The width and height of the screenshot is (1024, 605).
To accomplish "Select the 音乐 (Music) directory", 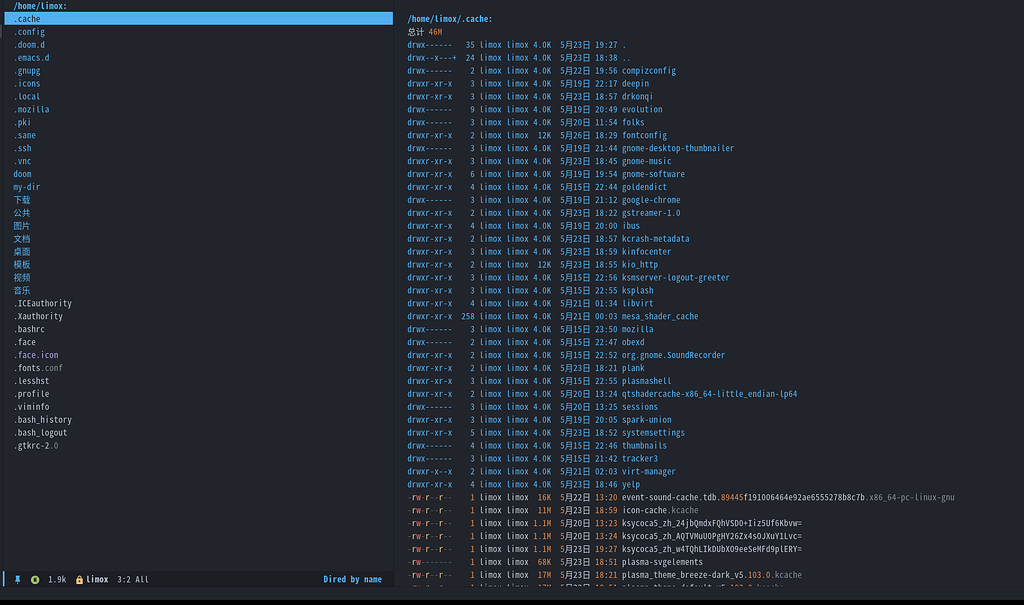I will coord(21,290).
